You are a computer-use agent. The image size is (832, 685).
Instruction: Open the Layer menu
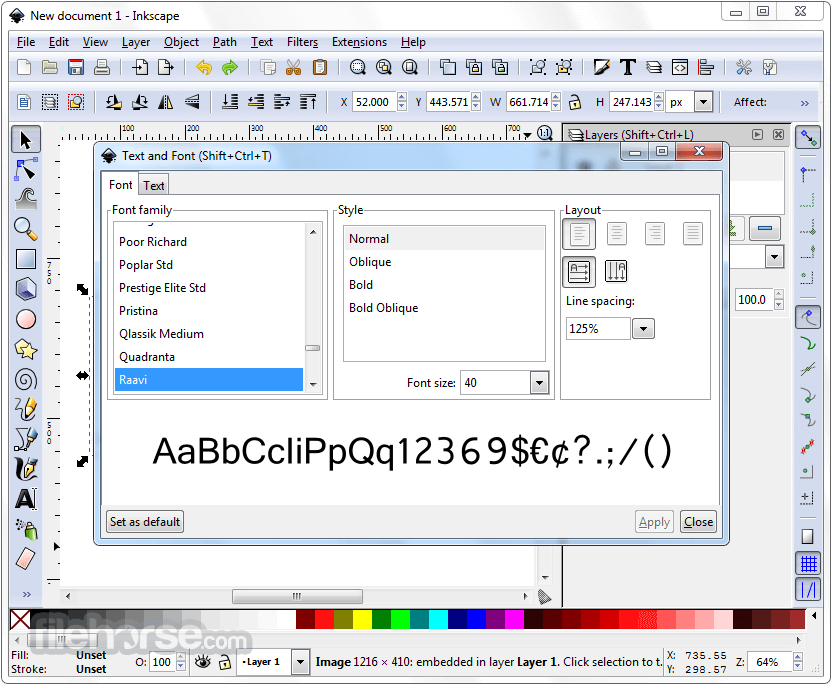pyautogui.click(x=136, y=42)
